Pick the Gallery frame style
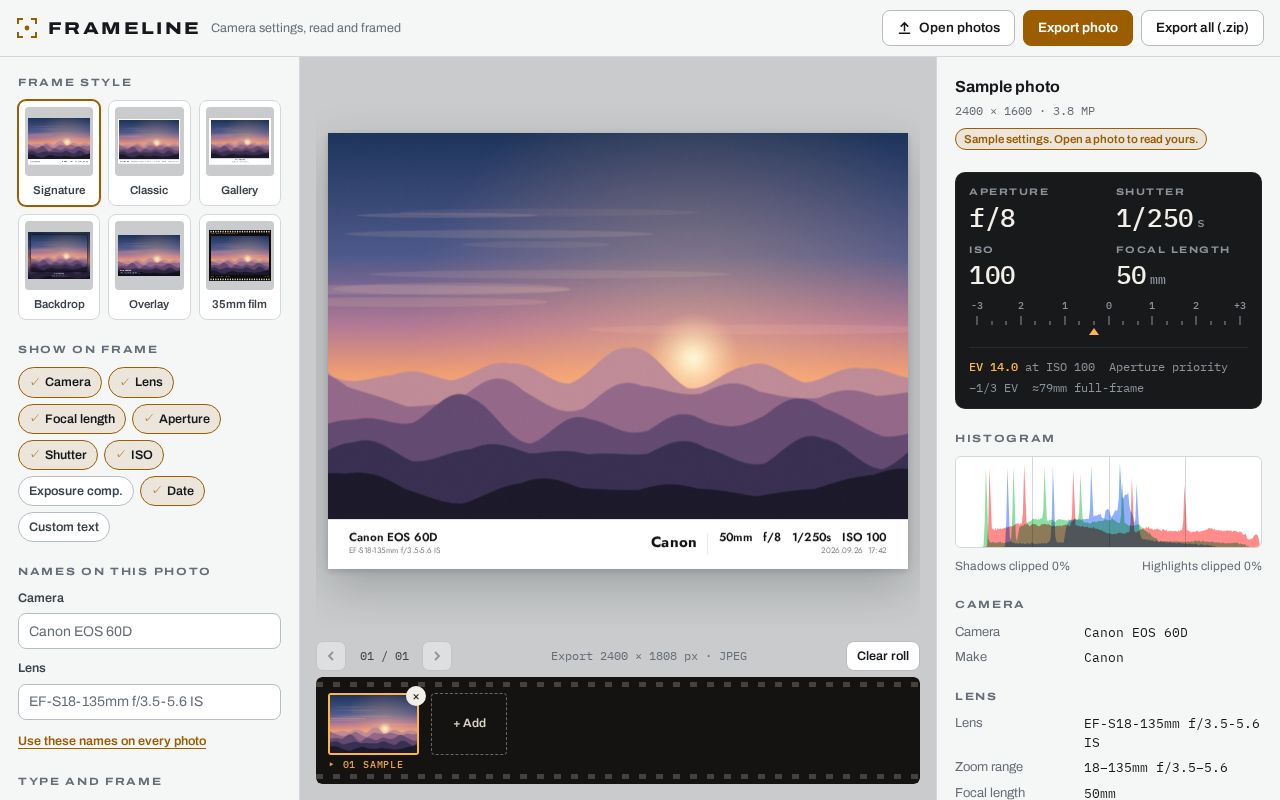Image resolution: width=1280 pixels, height=800 pixels. tap(240, 153)
